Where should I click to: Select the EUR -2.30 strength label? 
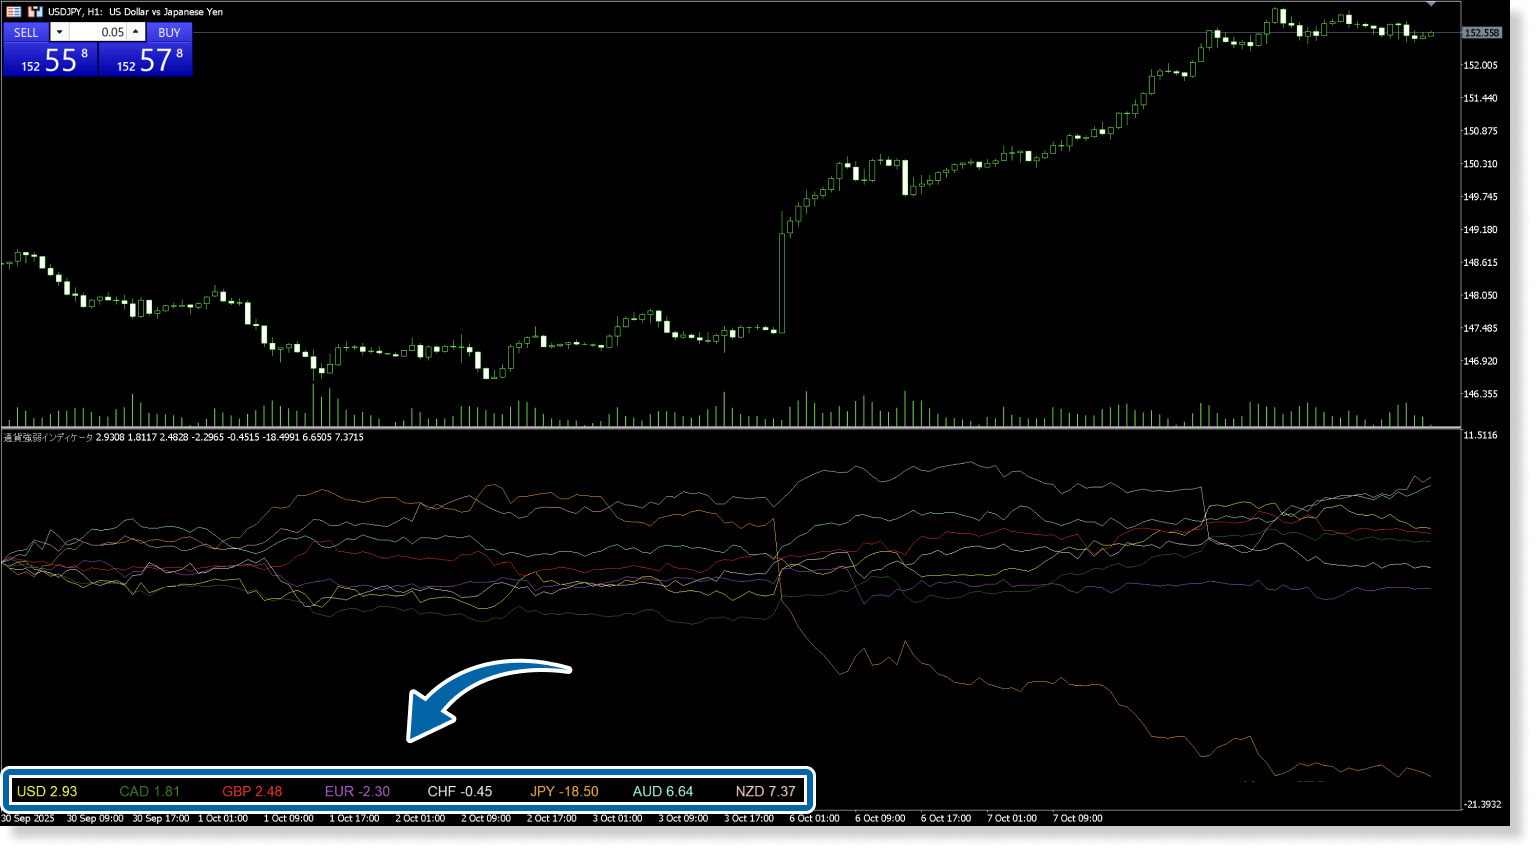click(x=357, y=791)
